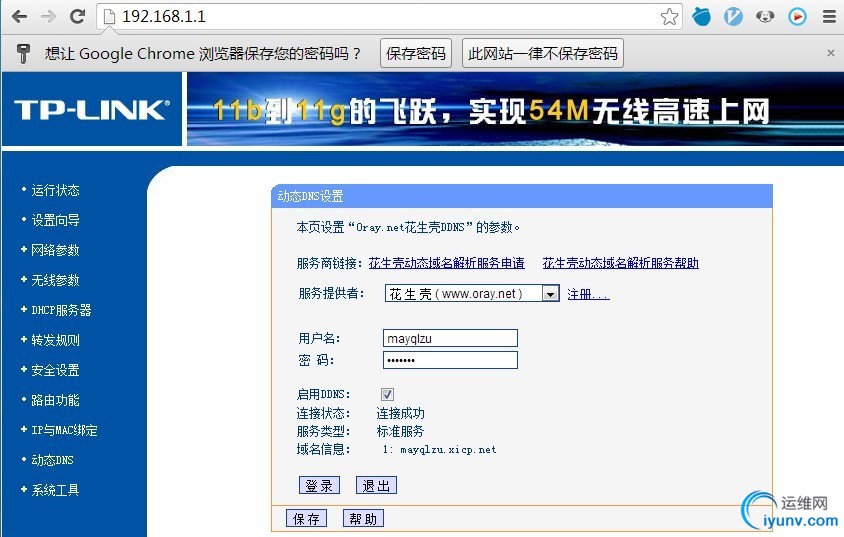Reload the page with refresh icon
This screenshot has height=537, width=844.
click(x=78, y=17)
